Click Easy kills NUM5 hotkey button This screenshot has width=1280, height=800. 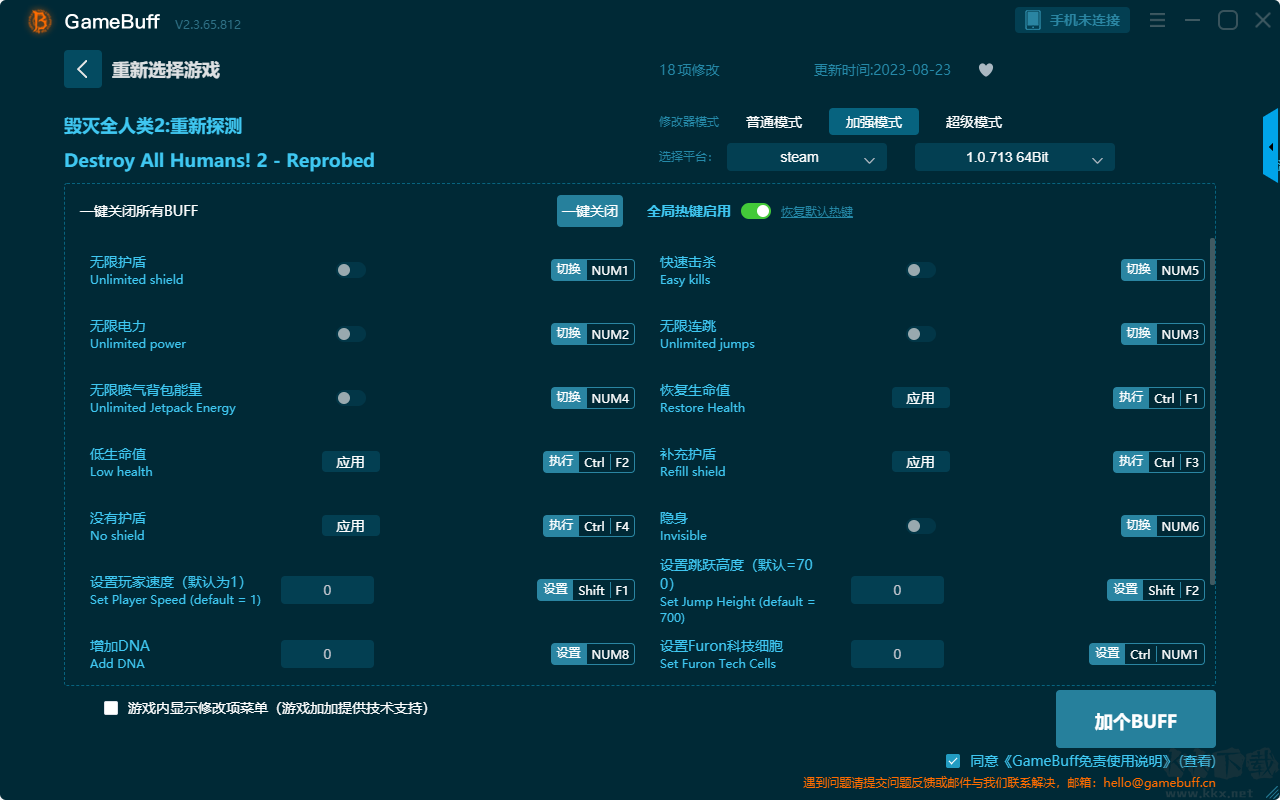[1163, 270]
